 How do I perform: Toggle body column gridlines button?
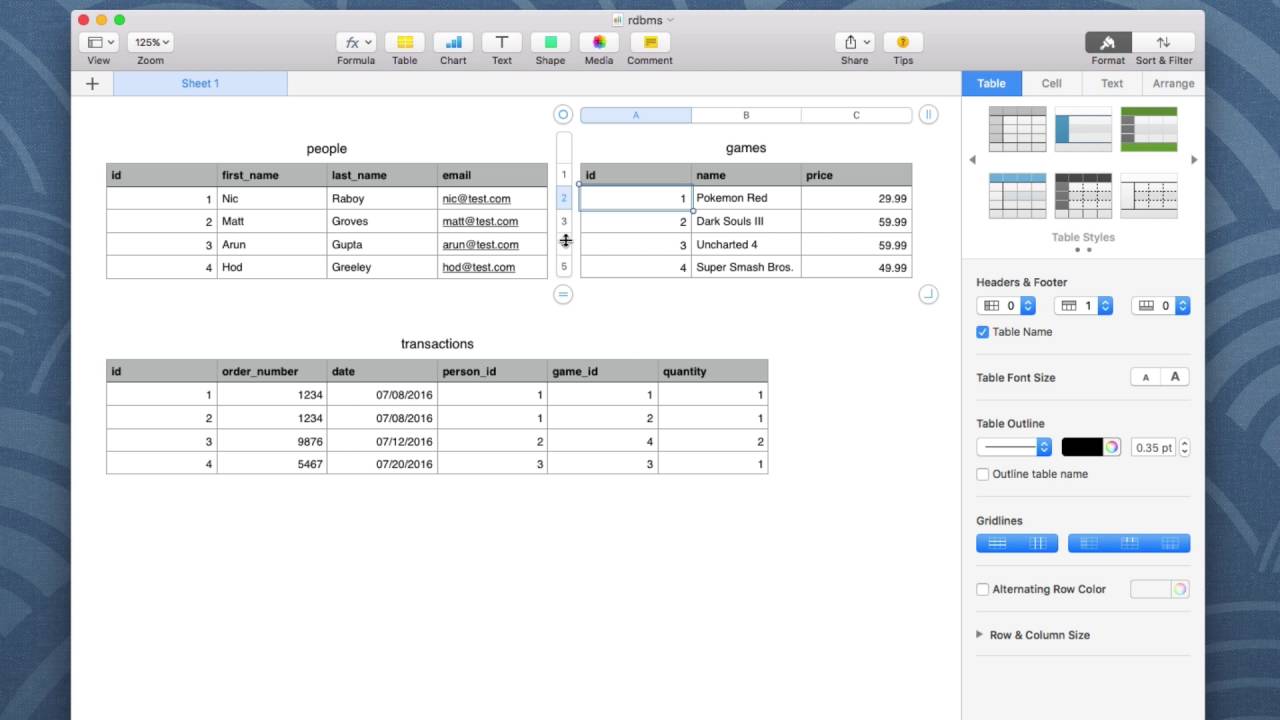[x=1038, y=543]
